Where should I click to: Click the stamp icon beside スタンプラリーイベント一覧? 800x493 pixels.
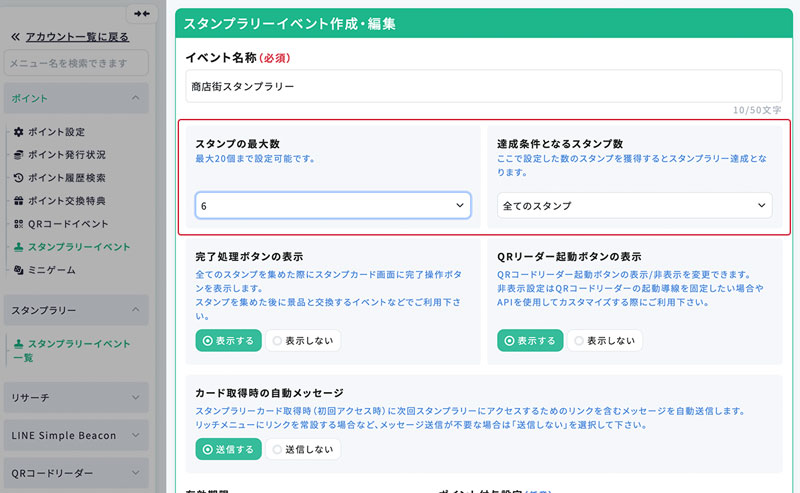18,344
